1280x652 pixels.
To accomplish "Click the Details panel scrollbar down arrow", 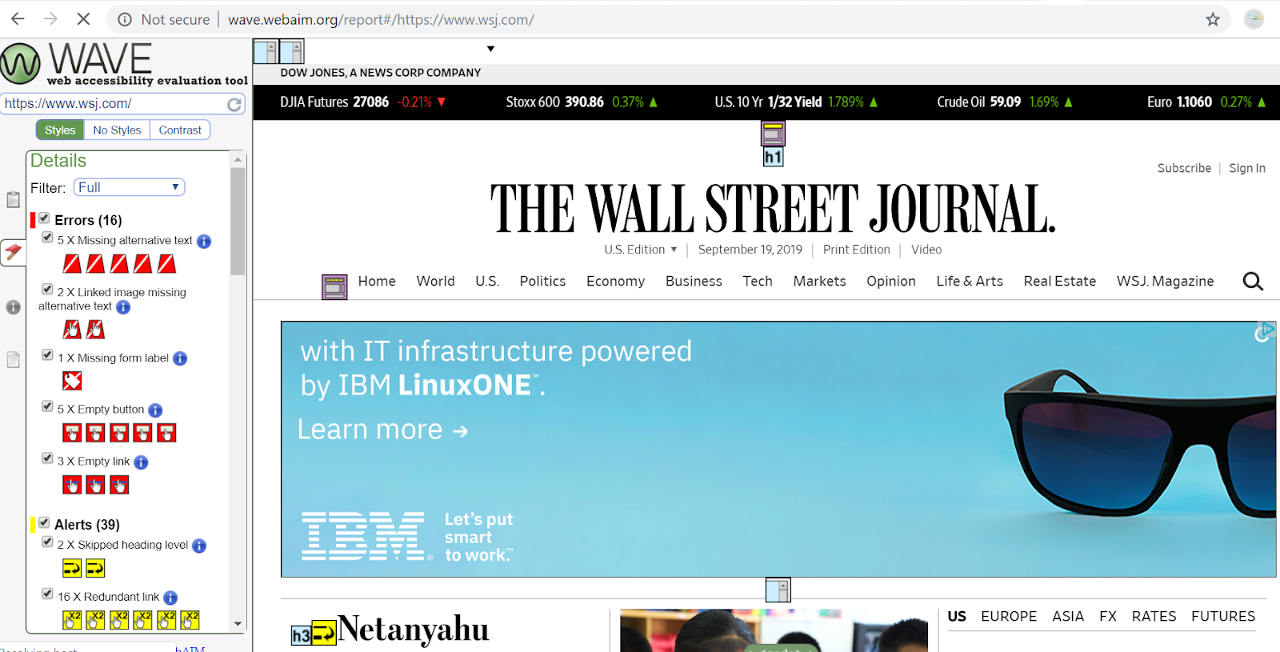I will coord(237,623).
